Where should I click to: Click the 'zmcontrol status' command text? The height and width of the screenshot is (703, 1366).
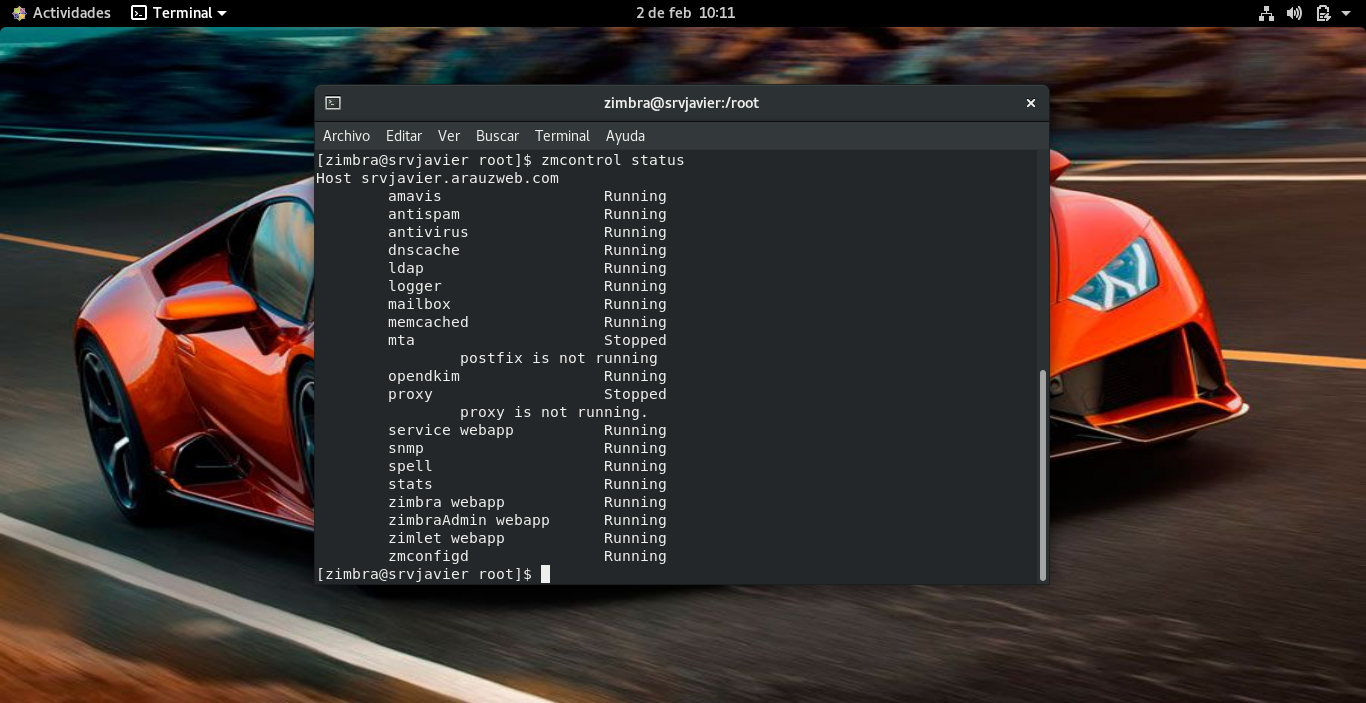(612, 160)
